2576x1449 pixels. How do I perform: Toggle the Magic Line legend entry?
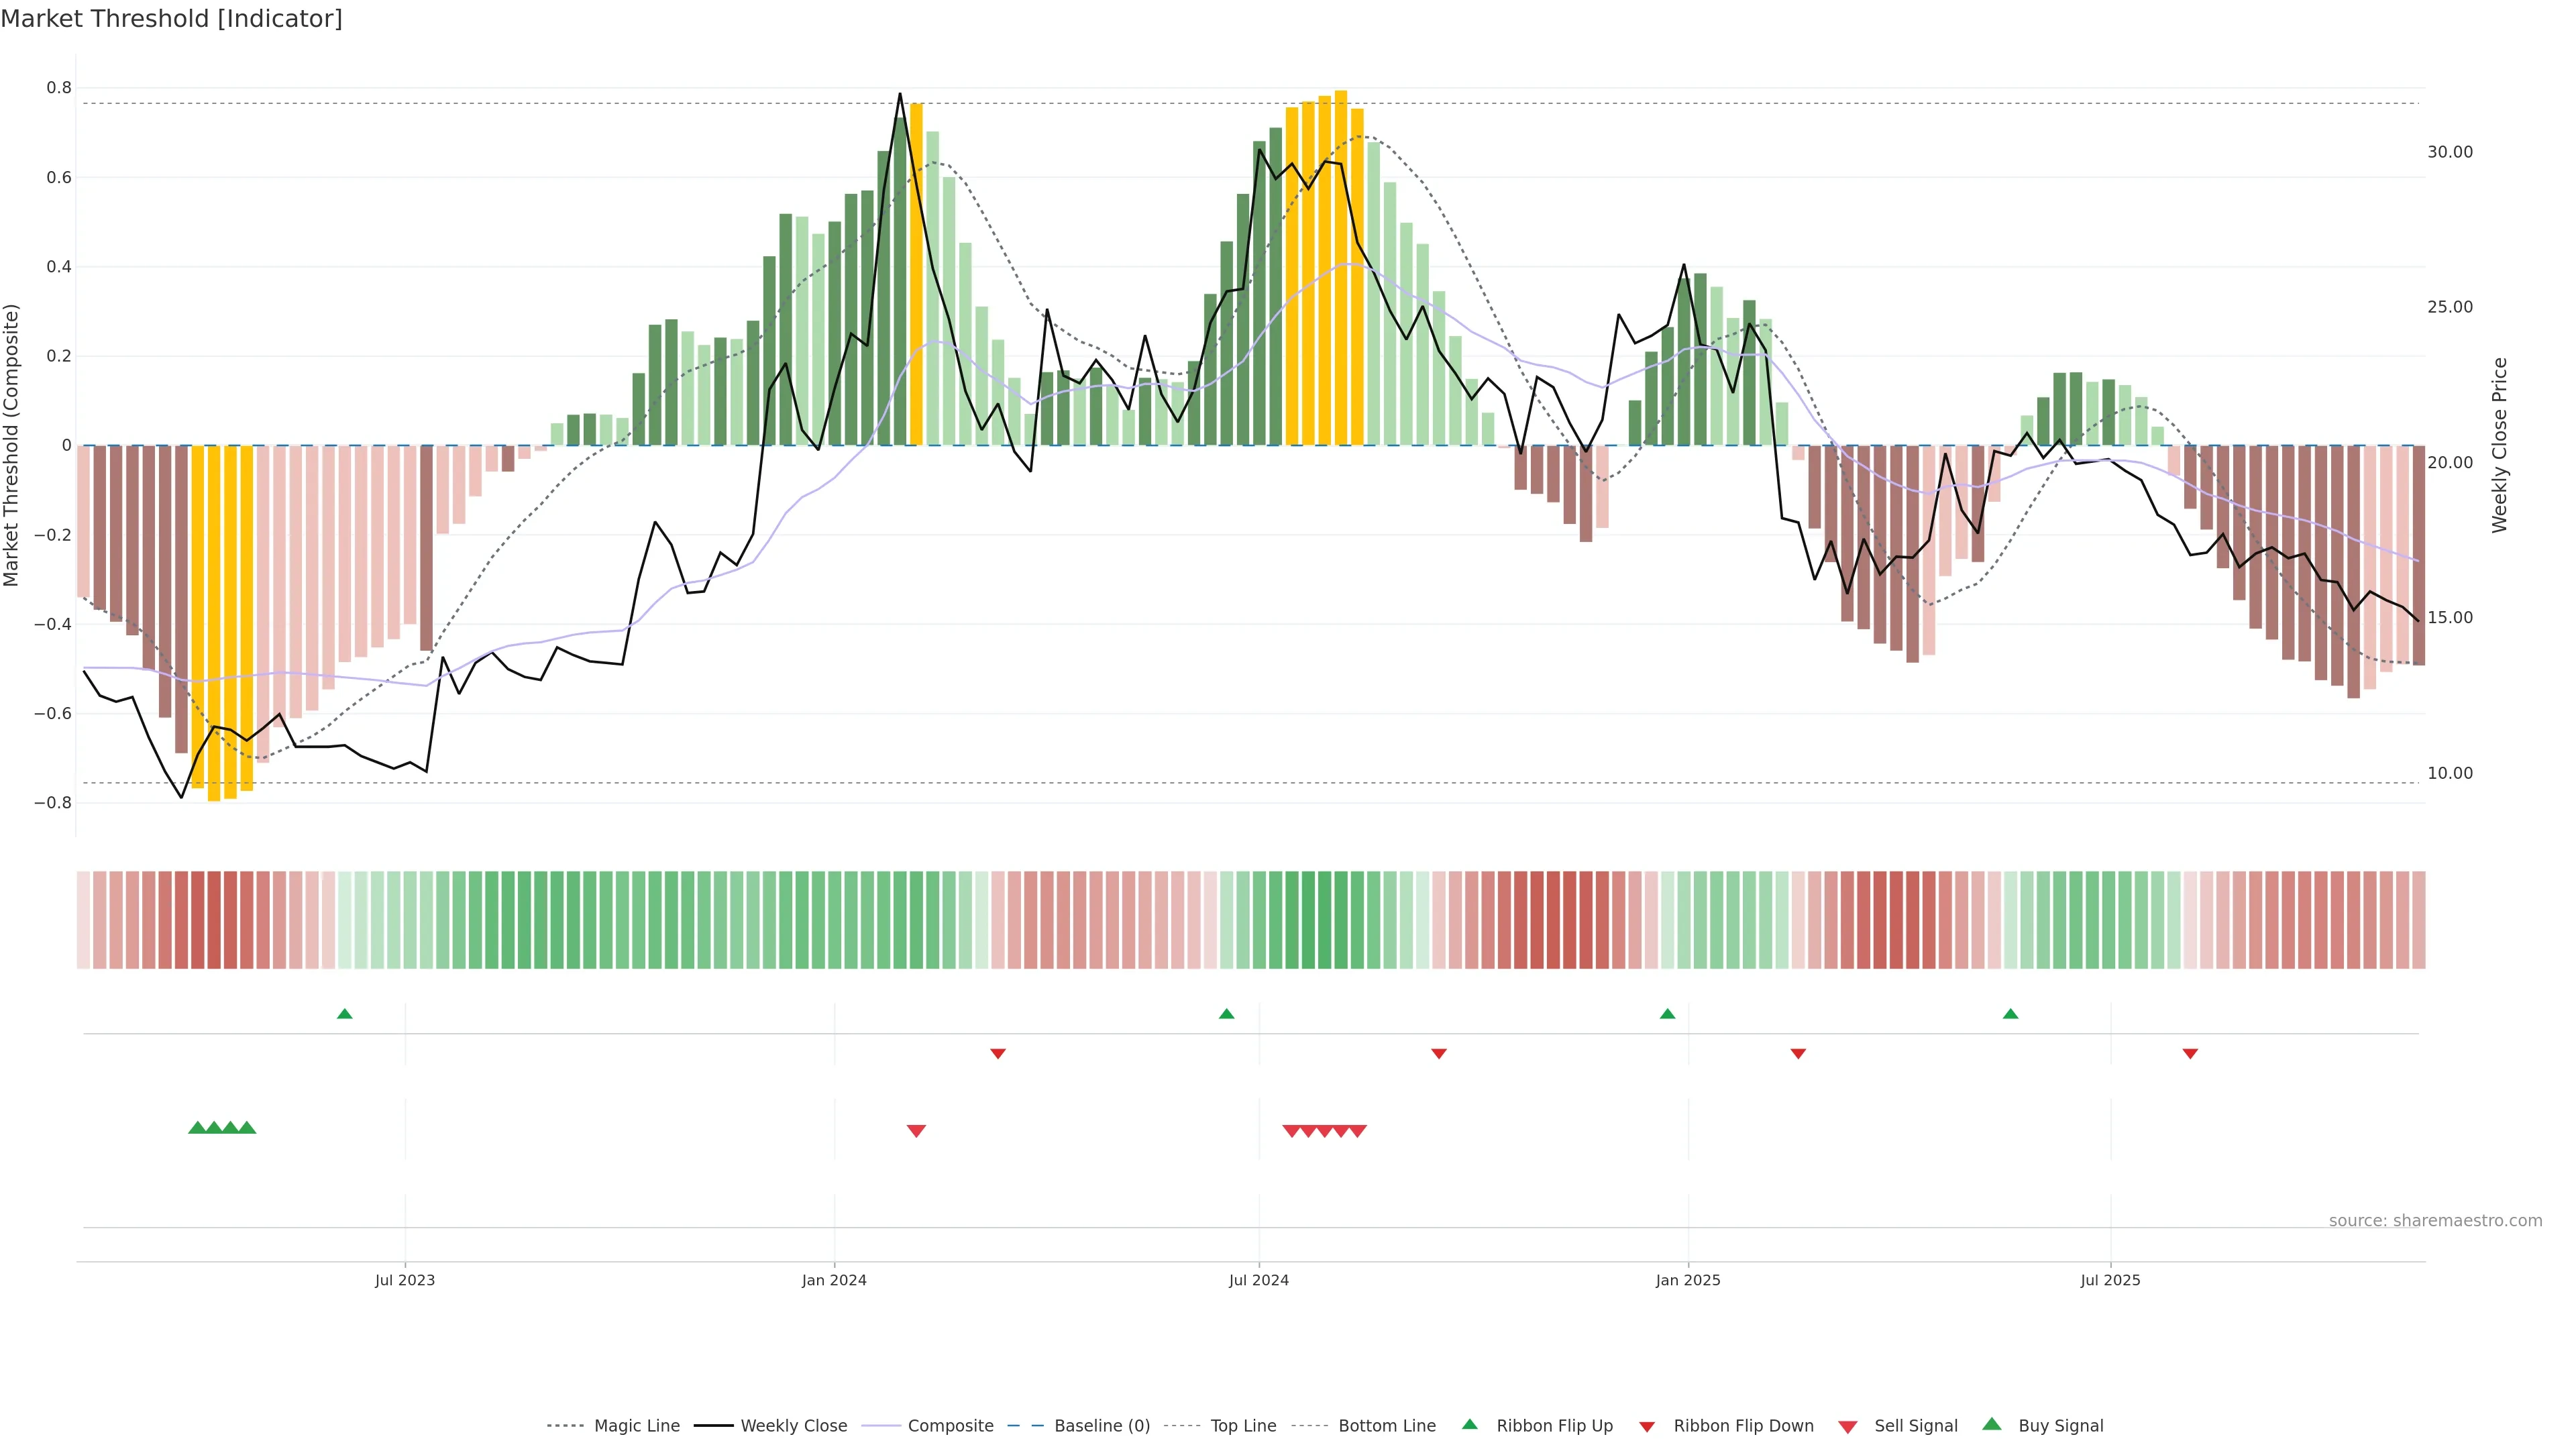636,1426
